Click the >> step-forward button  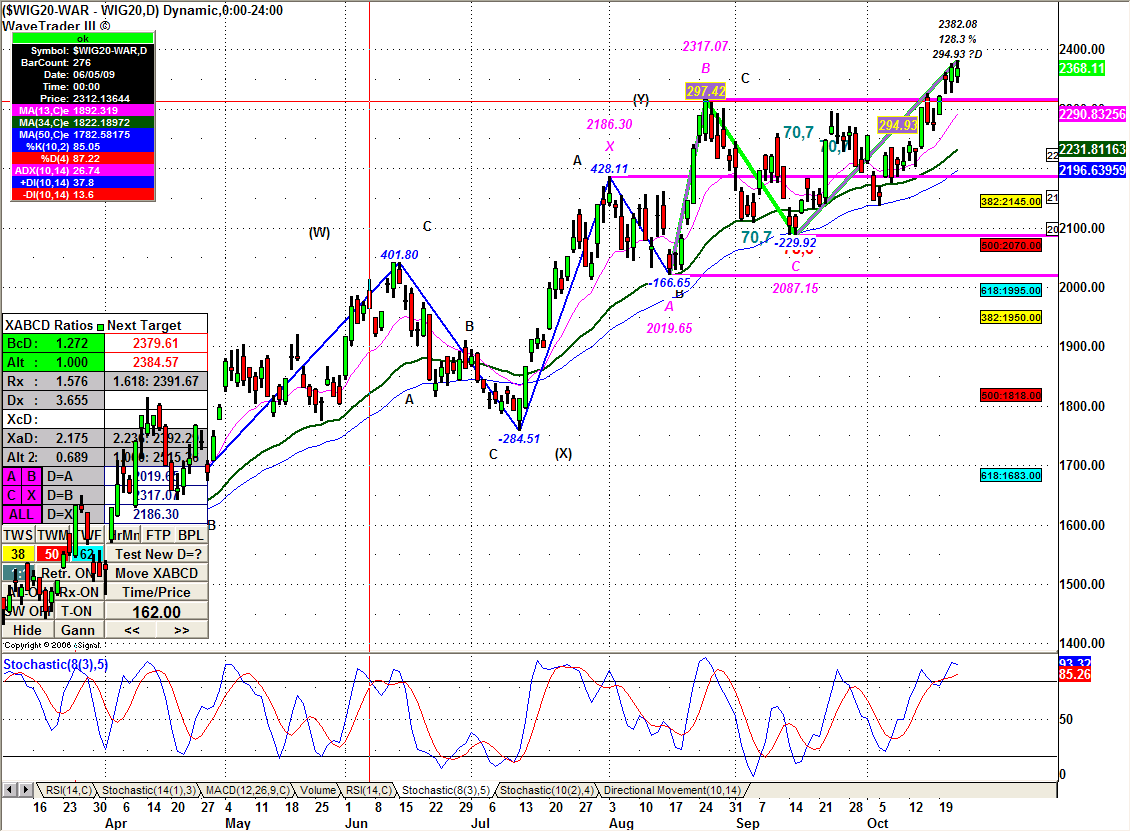click(181, 630)
